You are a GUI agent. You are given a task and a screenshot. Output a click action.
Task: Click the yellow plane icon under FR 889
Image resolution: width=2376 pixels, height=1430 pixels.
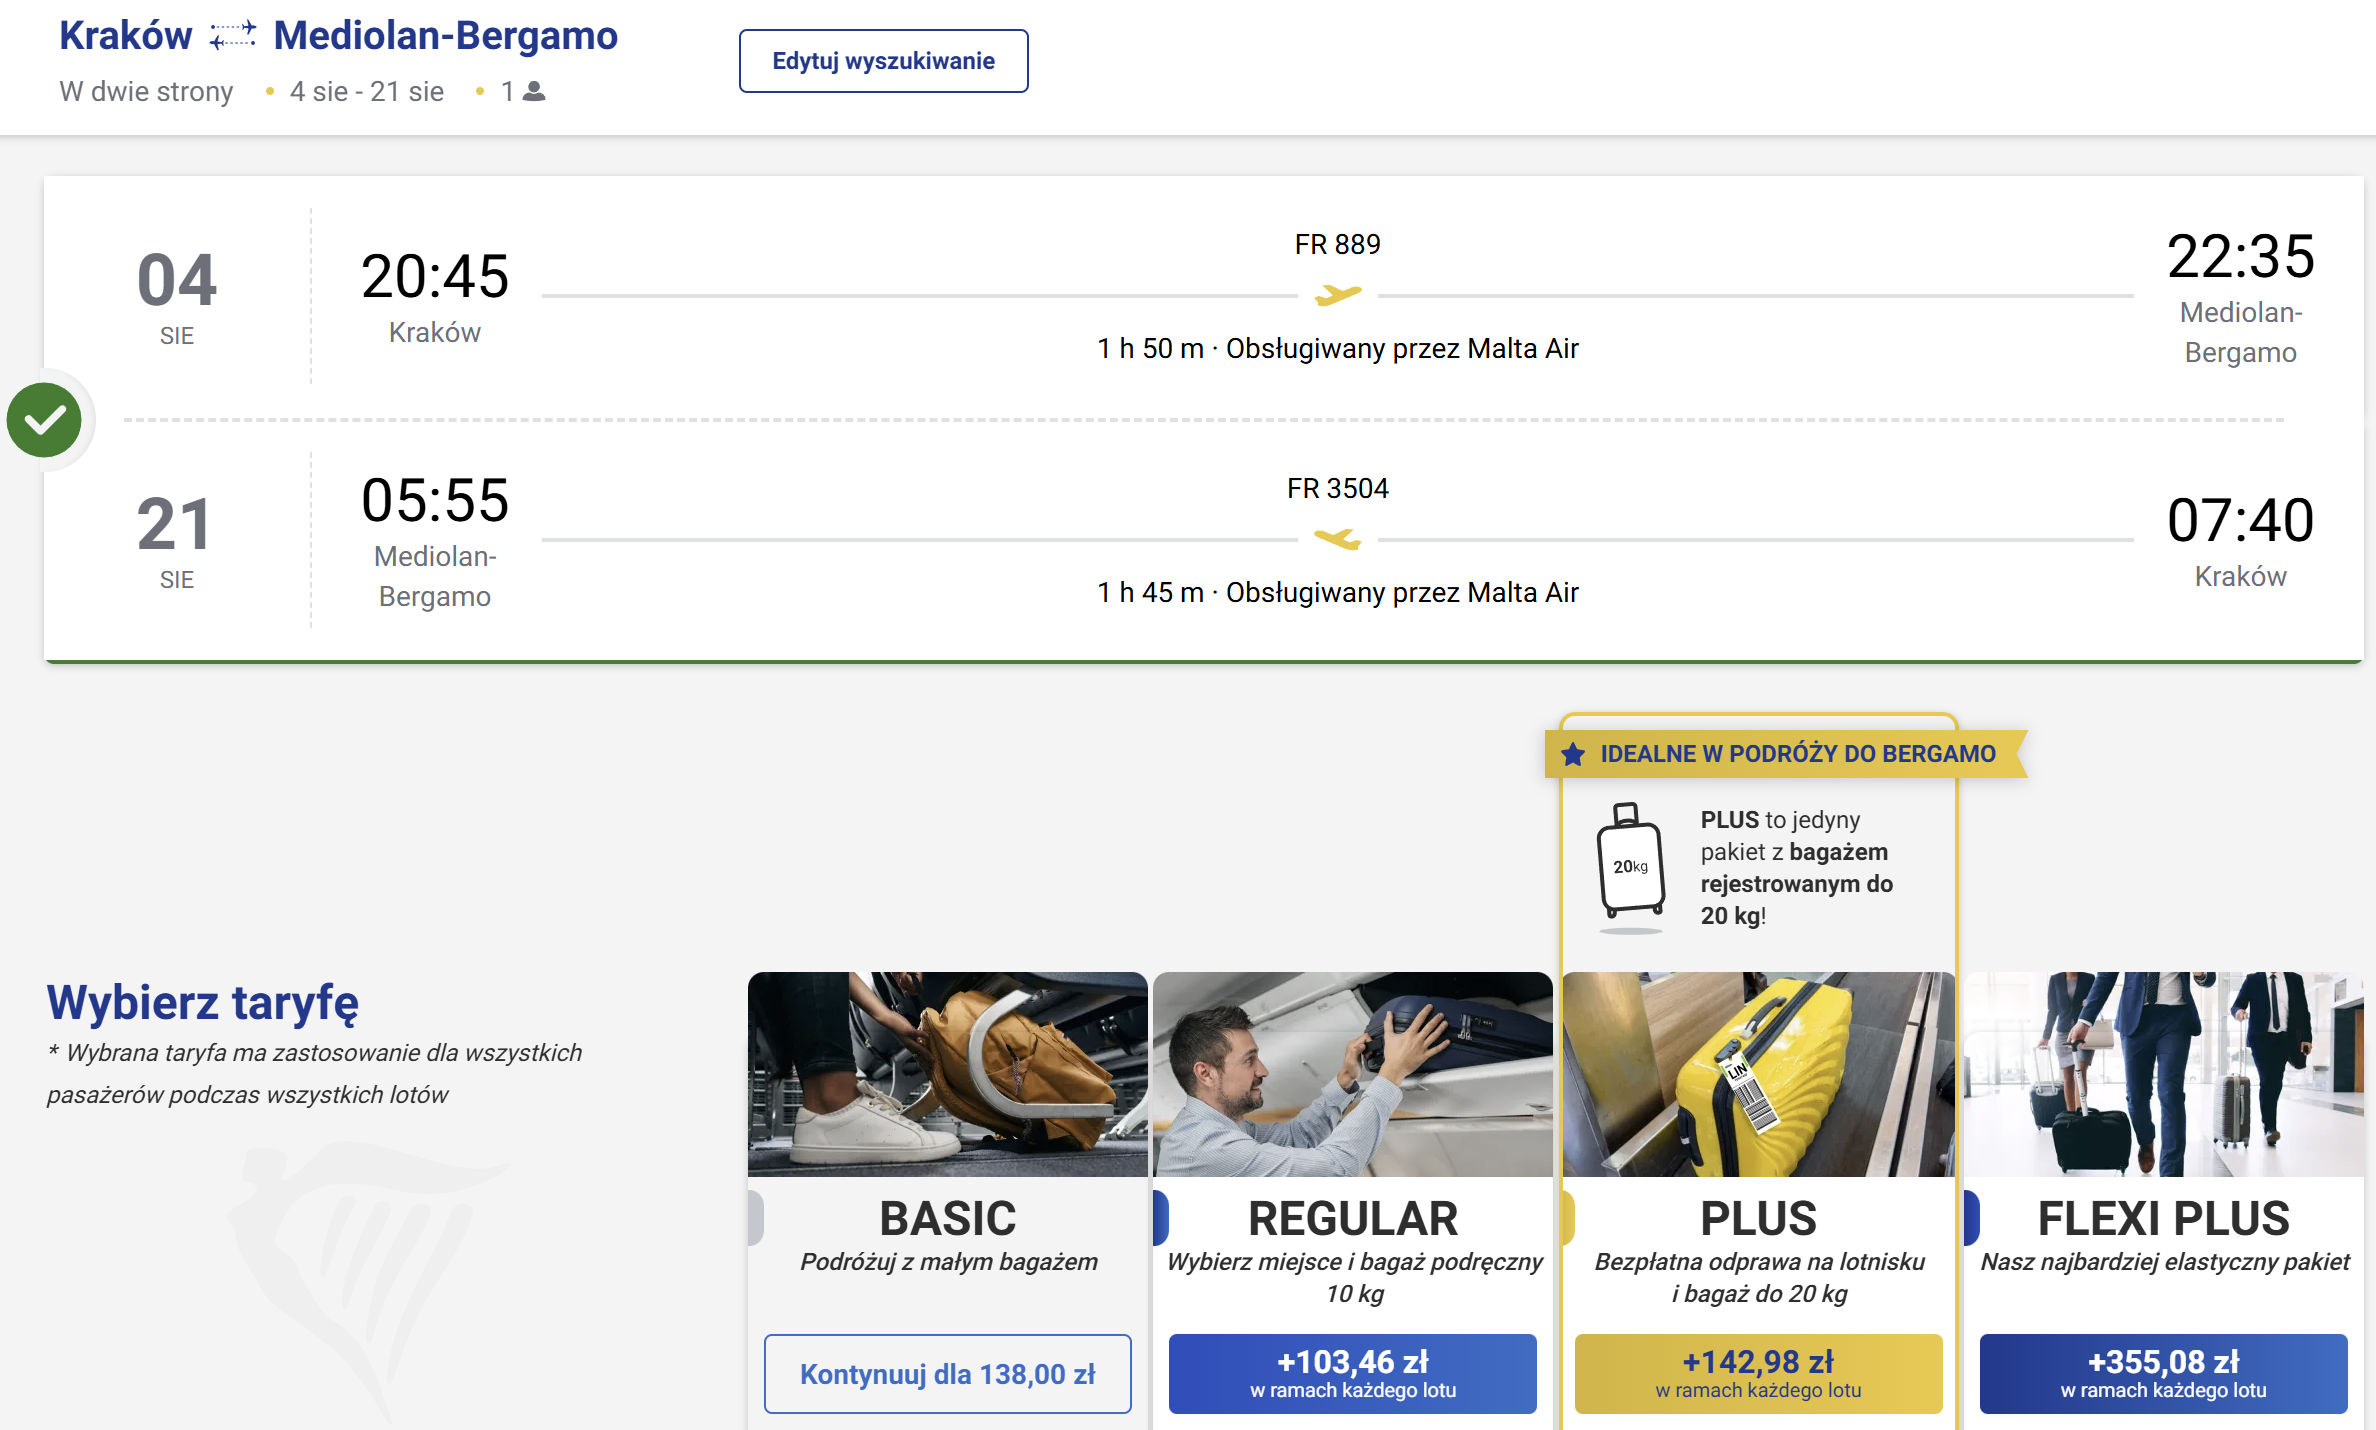(x=1338, y=295)
